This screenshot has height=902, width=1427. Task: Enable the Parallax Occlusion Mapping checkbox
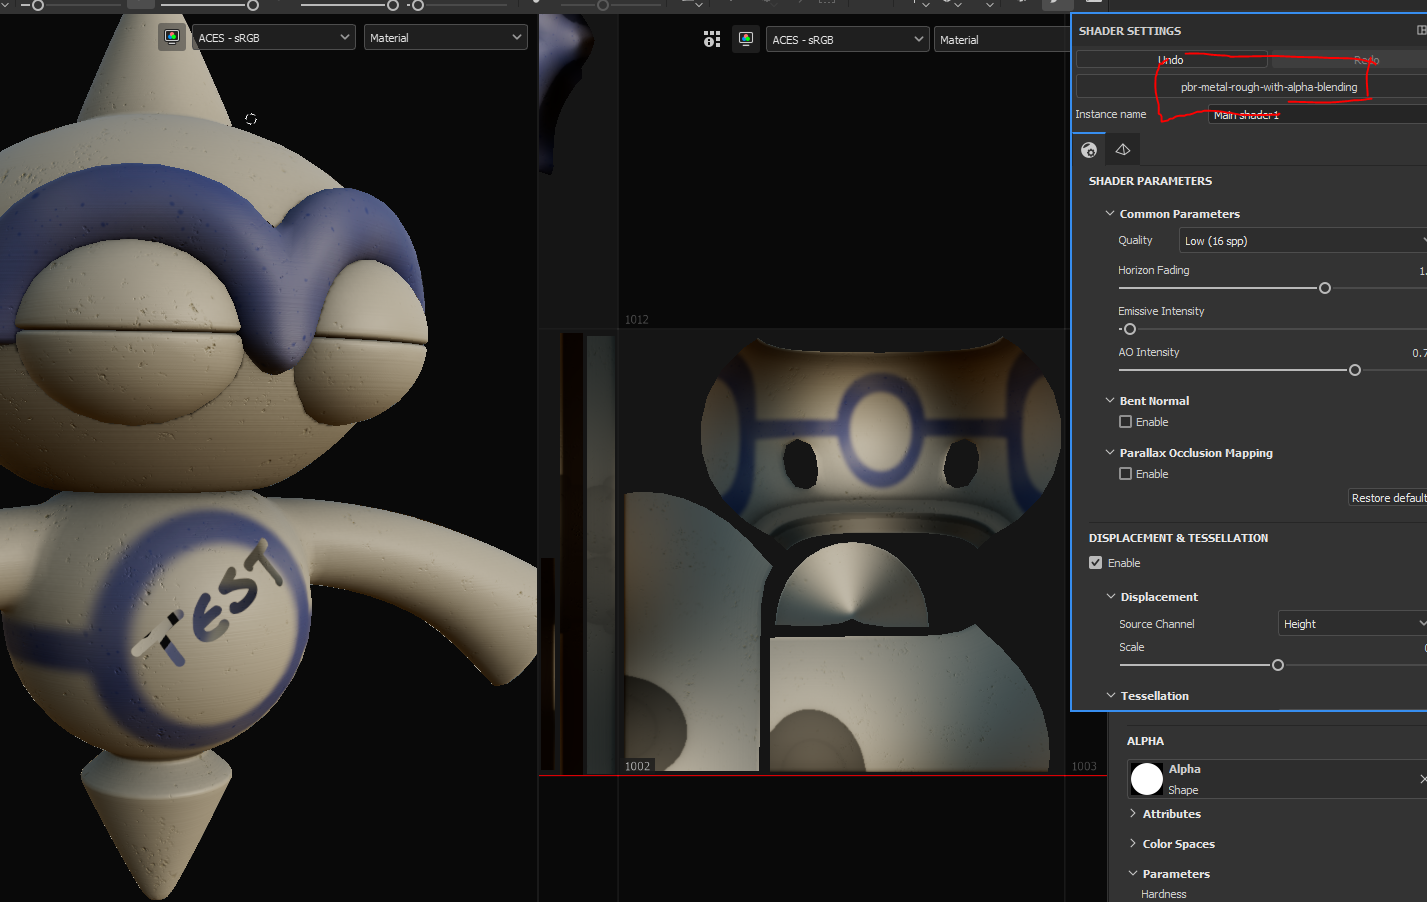click(x=1125, y=474)
